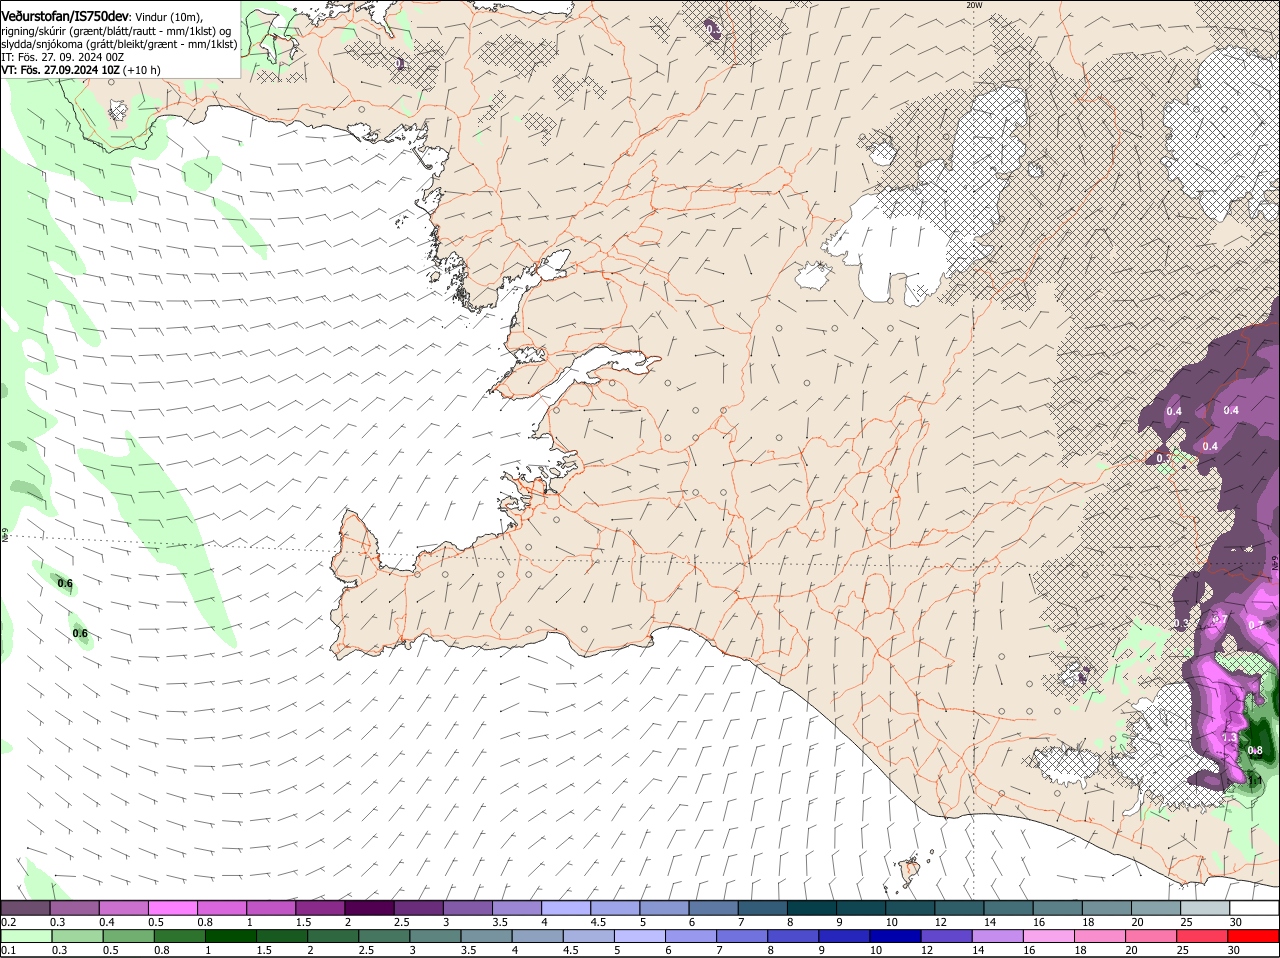
Task: Click the '25' label on the upper legend
Action: 1188,922
